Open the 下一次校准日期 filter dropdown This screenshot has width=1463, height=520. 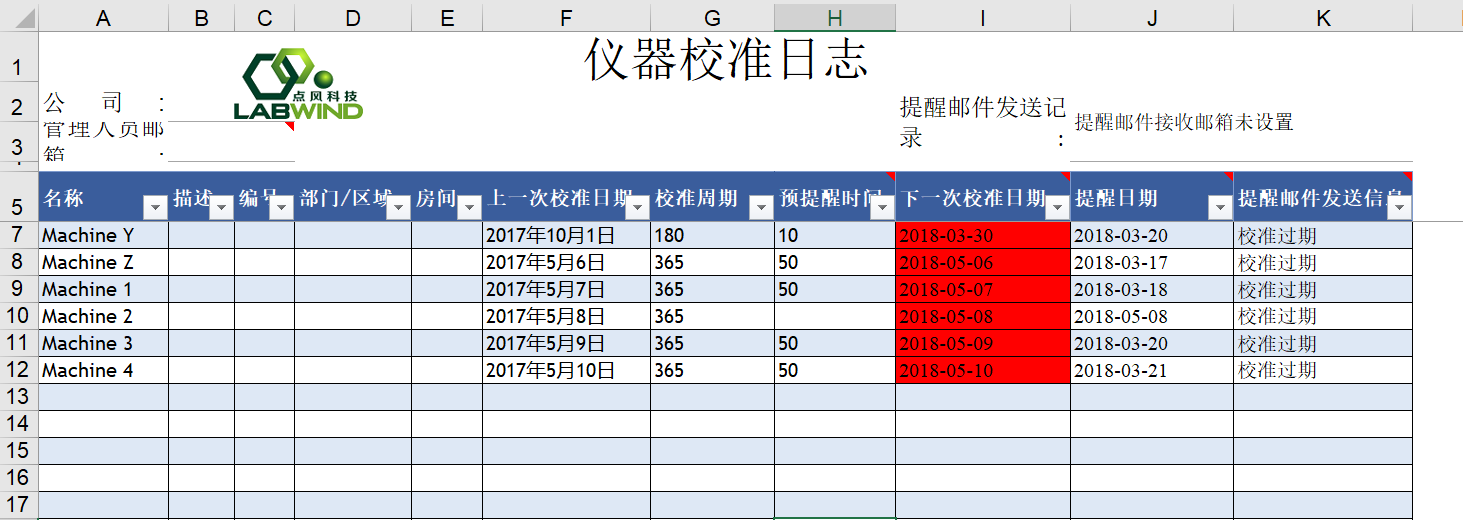1057,207
